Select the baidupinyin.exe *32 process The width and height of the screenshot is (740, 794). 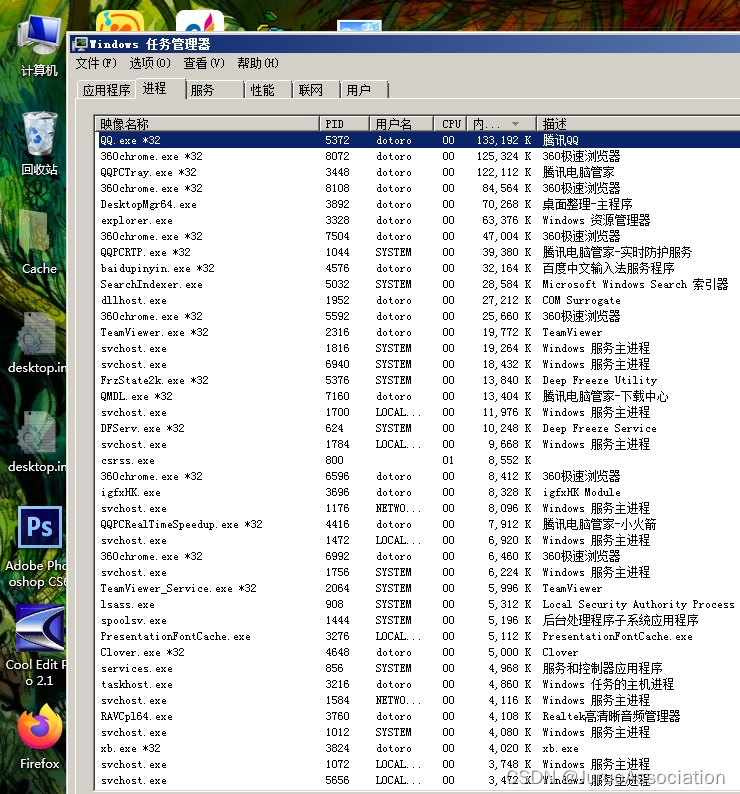418,268
